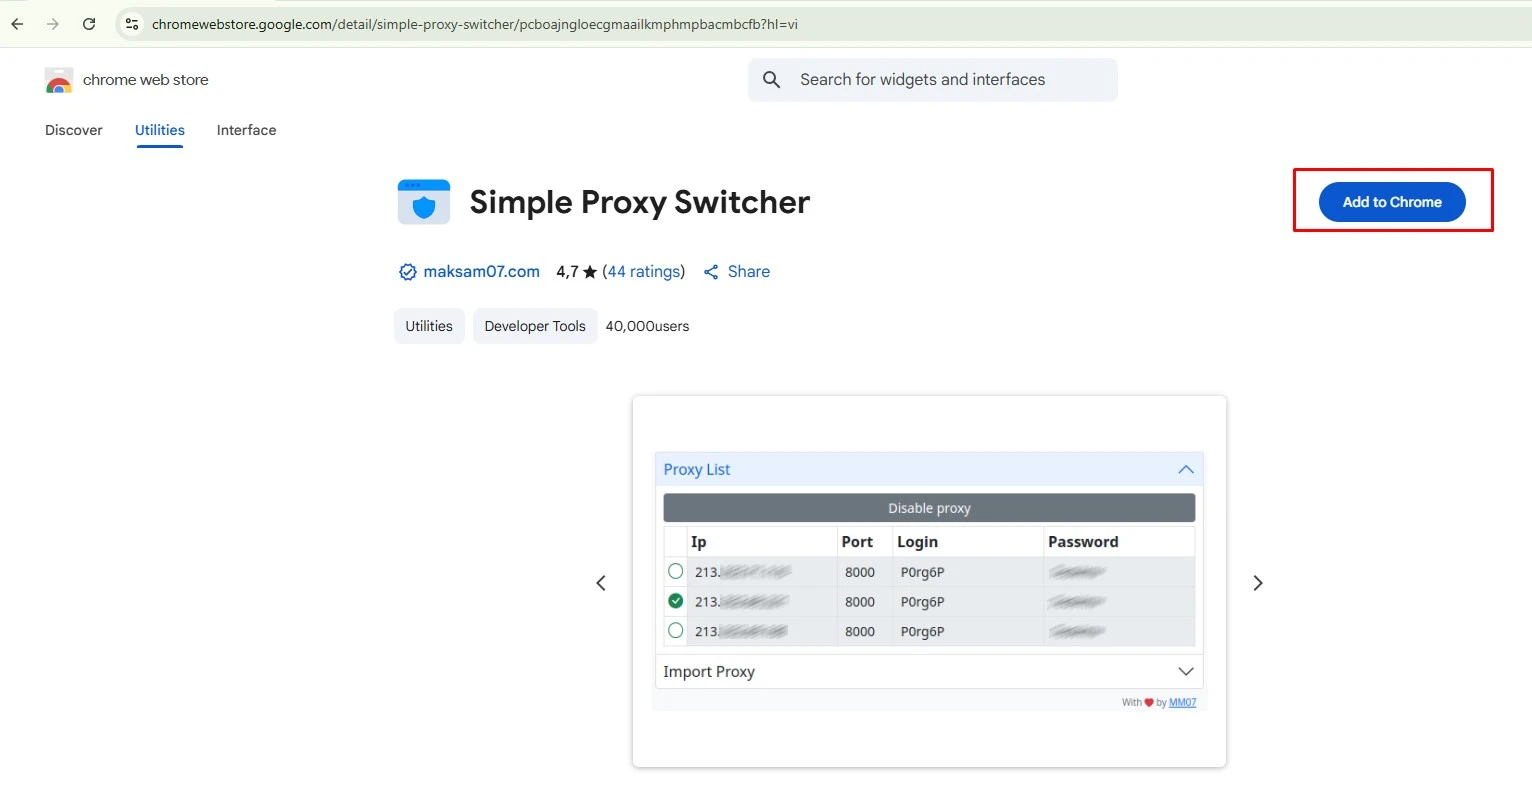This screenshot has height=789, width=1532.
Task: Click the Login column header
Action: 917,542
